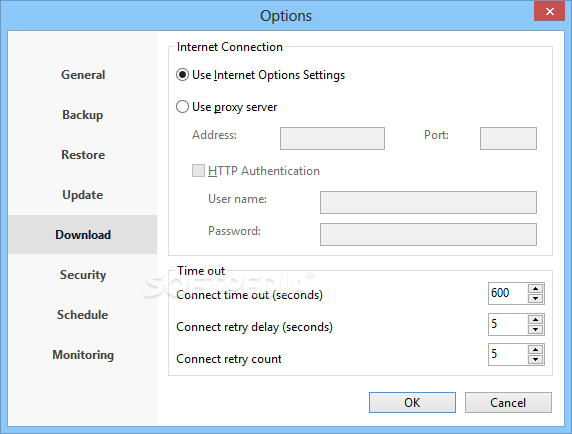The image size is (572, 434).
Task: Click the Cancel button
Action: tap(508, 403)
